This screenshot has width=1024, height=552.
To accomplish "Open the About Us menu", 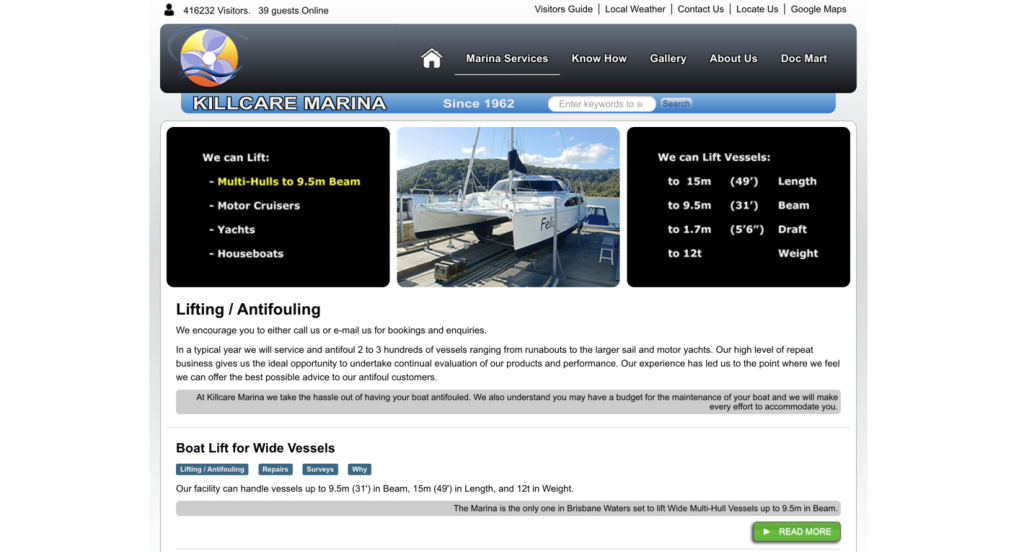I will [x=733, y=59].
